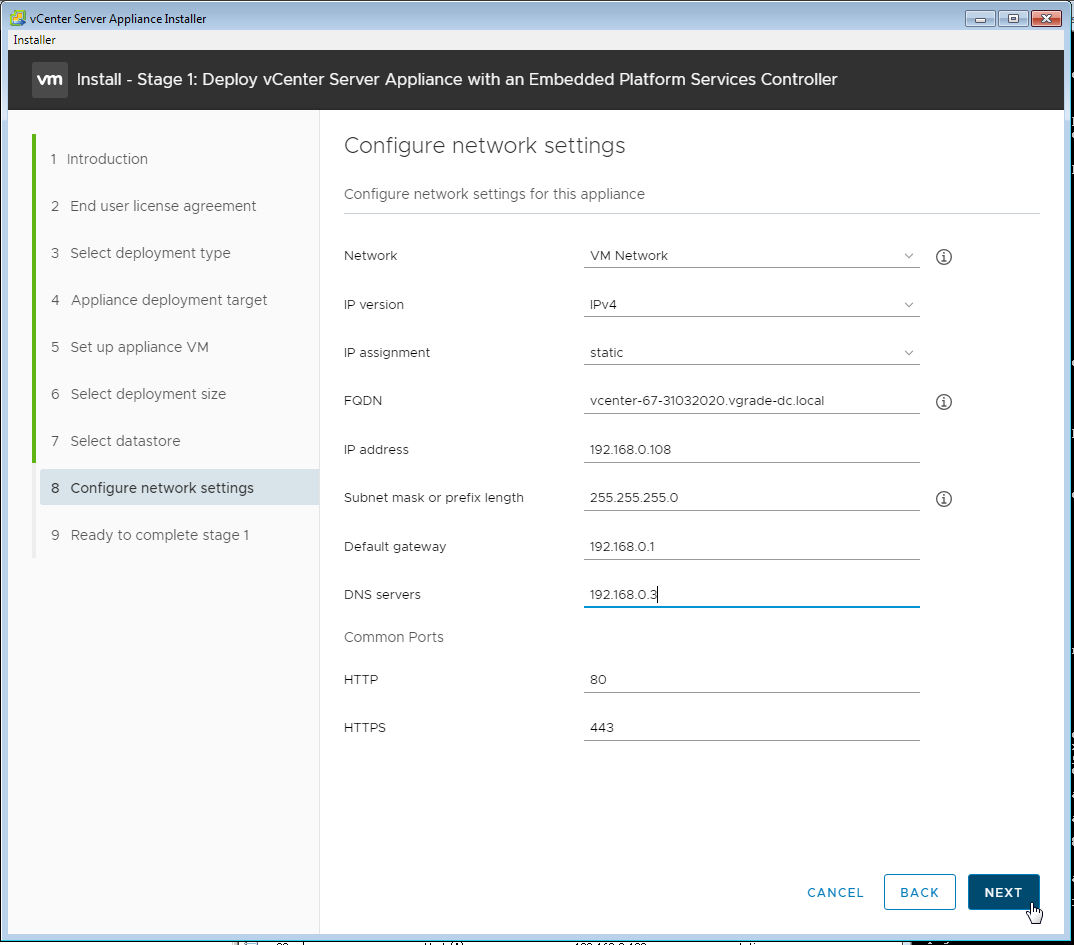Image resolution: width=1074 pixels, height=945 pixels.
Task: Click the info icon beside FQDN field
Action: pos(943,402)
